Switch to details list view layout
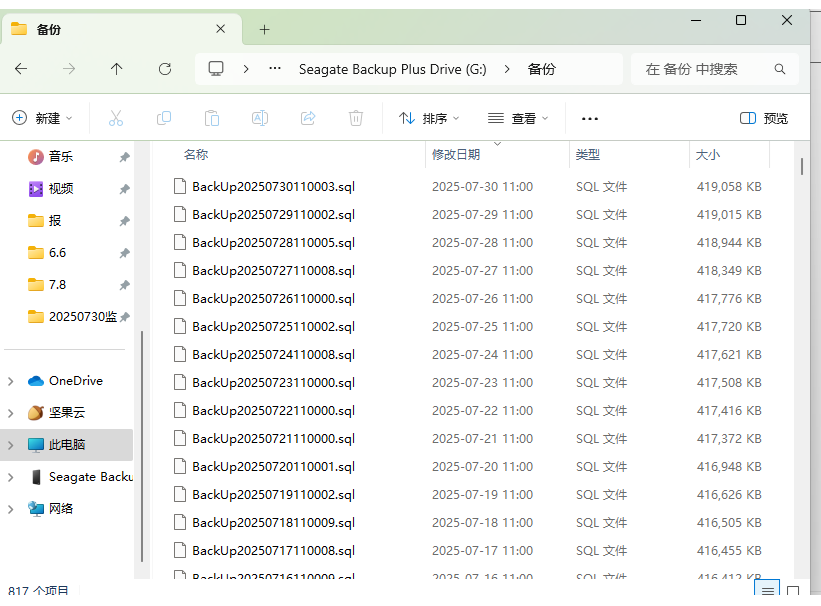 point(767,591)
